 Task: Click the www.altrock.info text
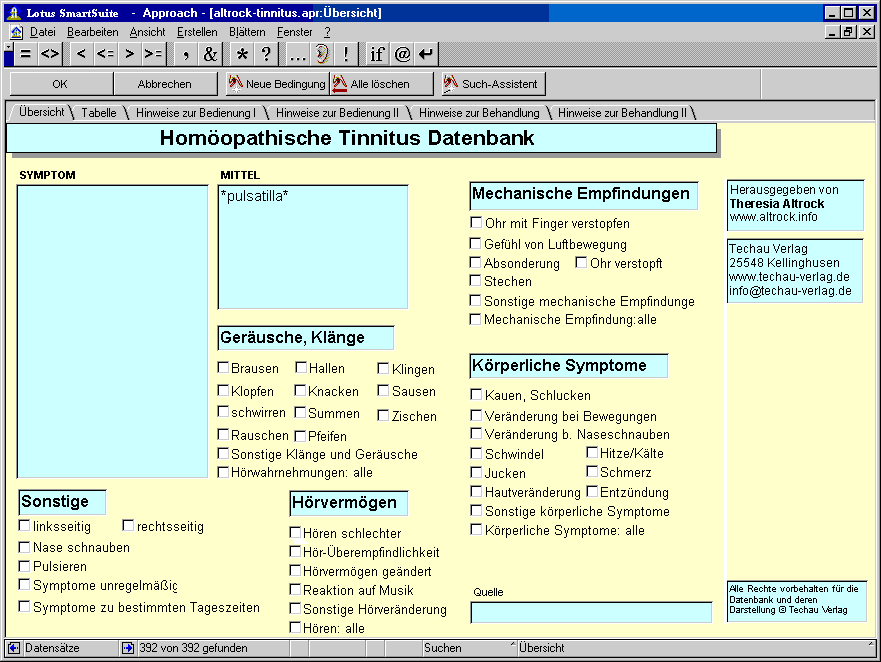pos(773,217)
